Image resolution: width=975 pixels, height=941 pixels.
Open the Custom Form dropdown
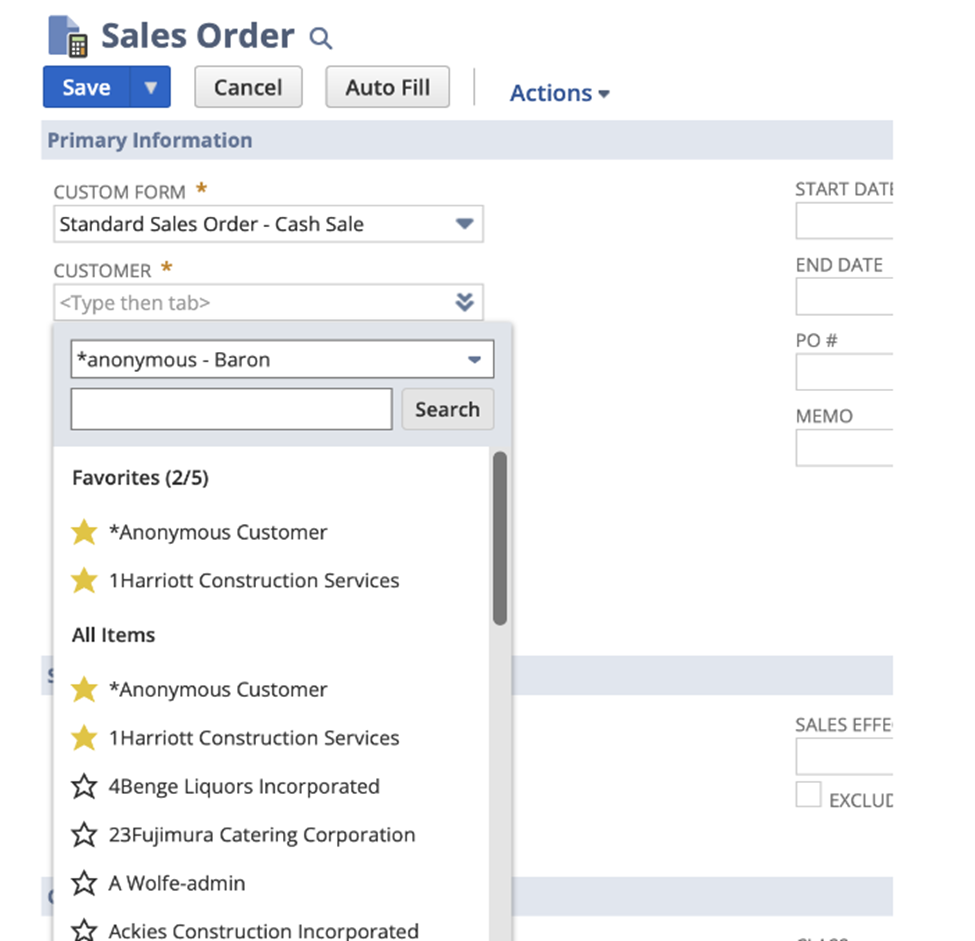point(464,224)
